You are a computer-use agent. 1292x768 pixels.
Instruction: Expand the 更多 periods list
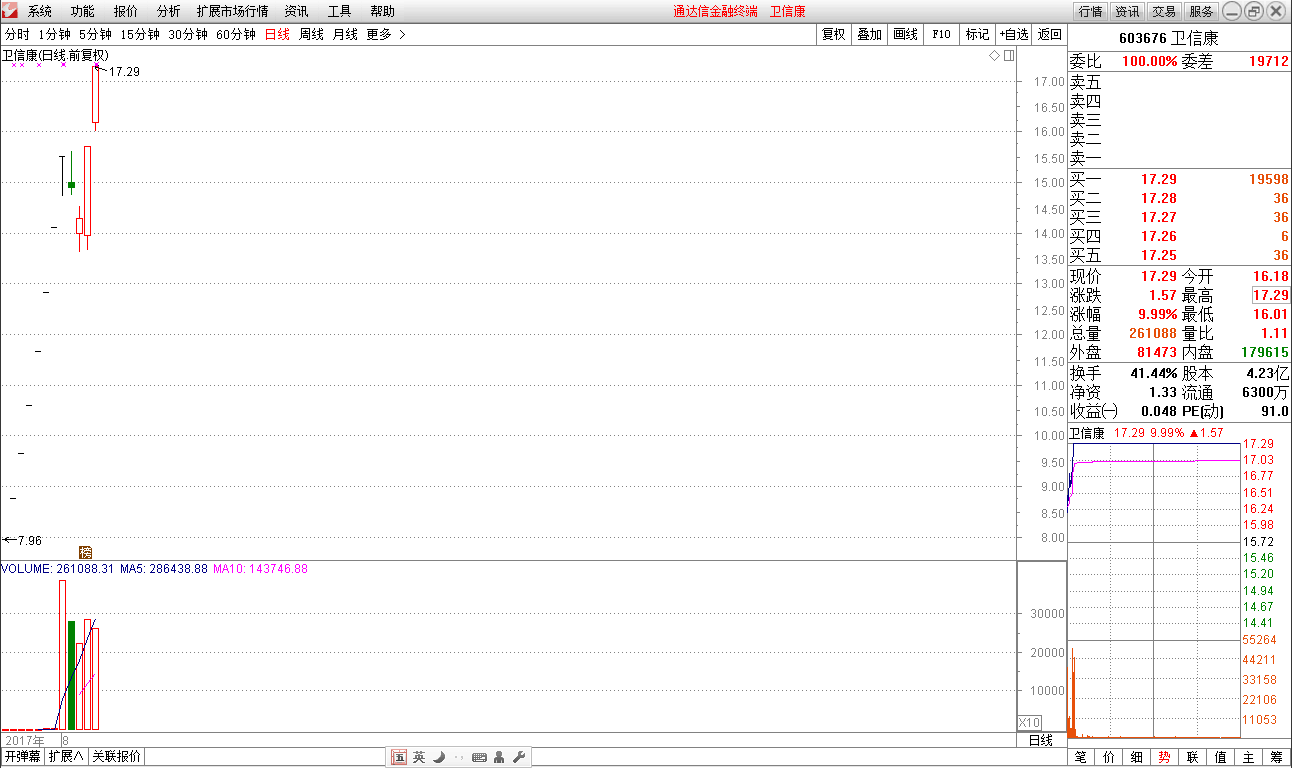[x=386, y=34]
